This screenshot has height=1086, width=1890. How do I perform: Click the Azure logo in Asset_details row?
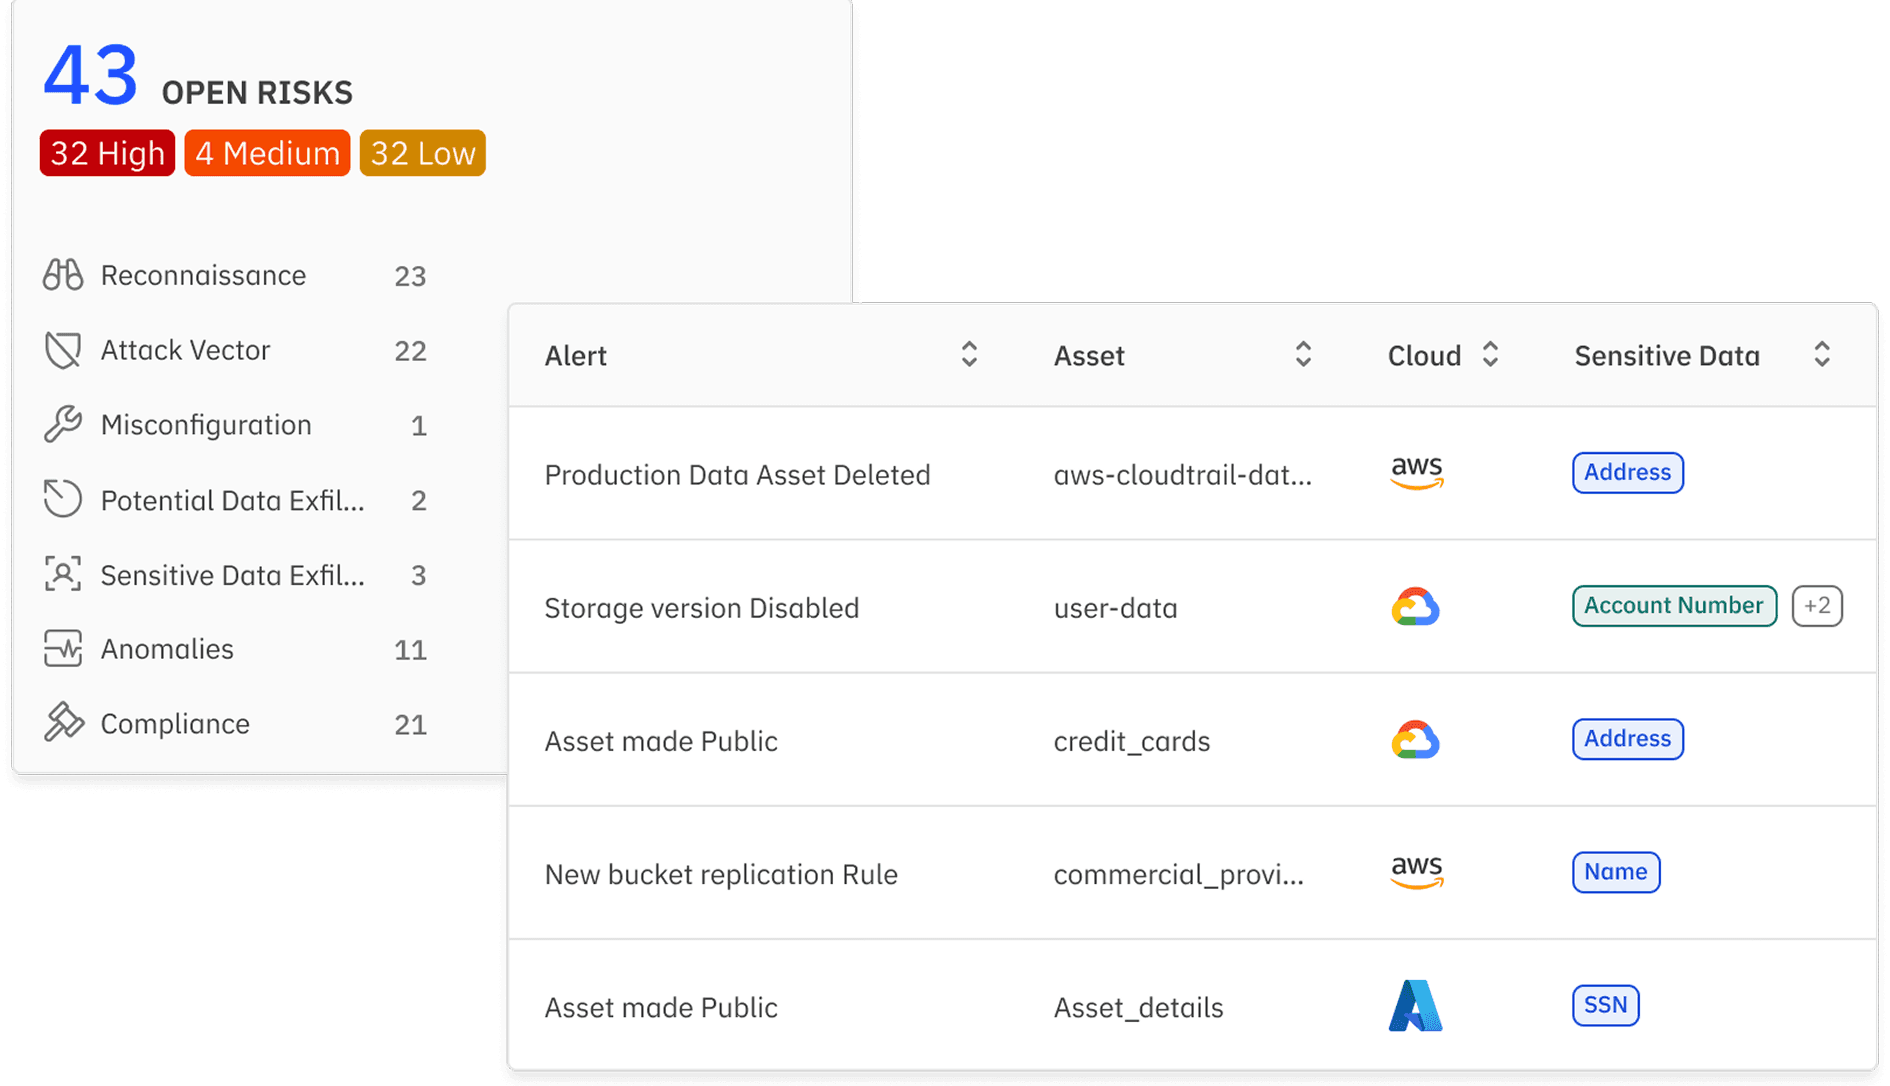1415,1006
